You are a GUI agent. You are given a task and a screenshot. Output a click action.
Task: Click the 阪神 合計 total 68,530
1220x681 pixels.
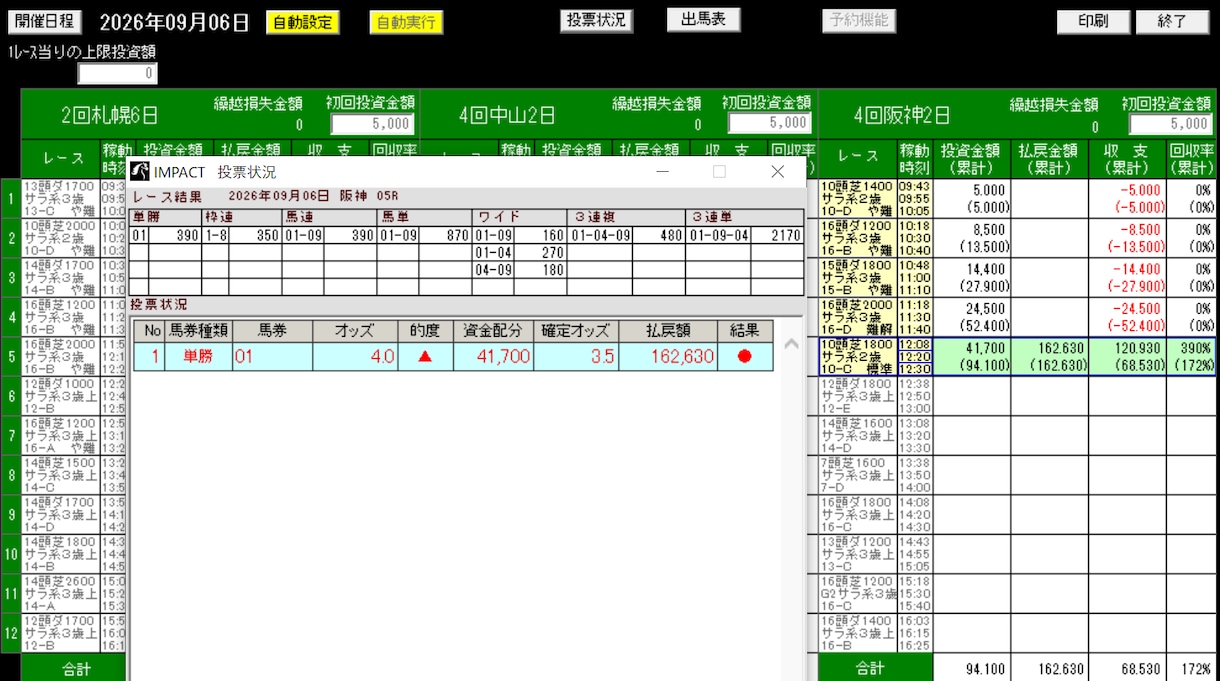coord(1127,668)
